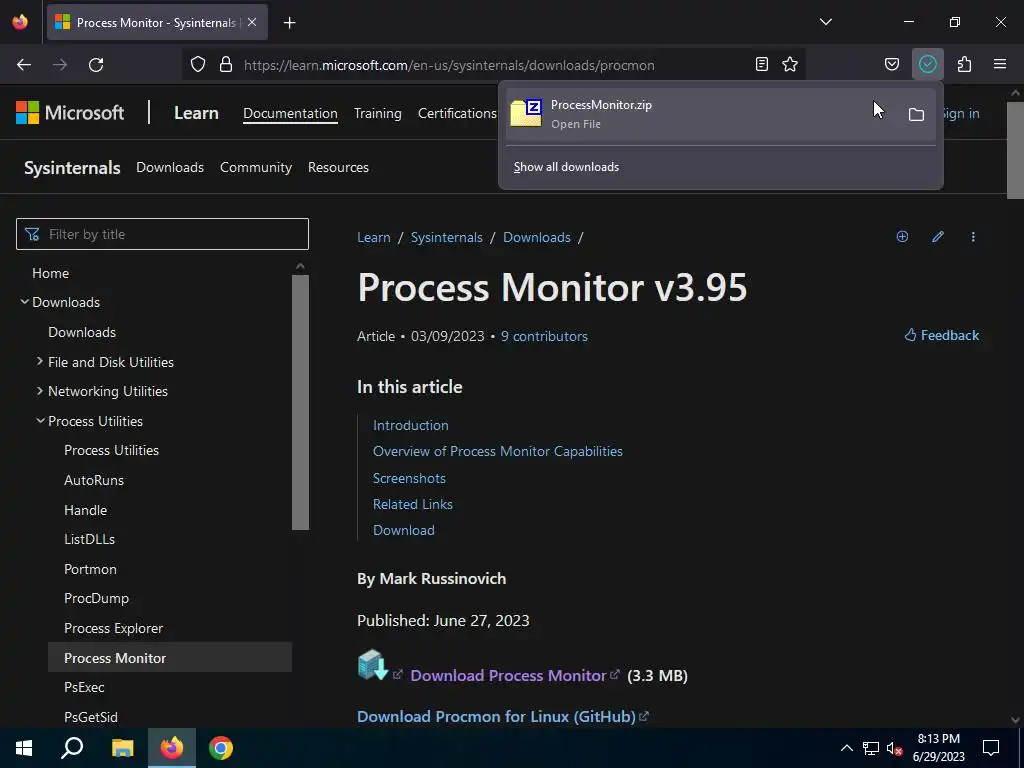Click the Process Monitor download package icon
1024x768 pixels.
click(373, 665)
